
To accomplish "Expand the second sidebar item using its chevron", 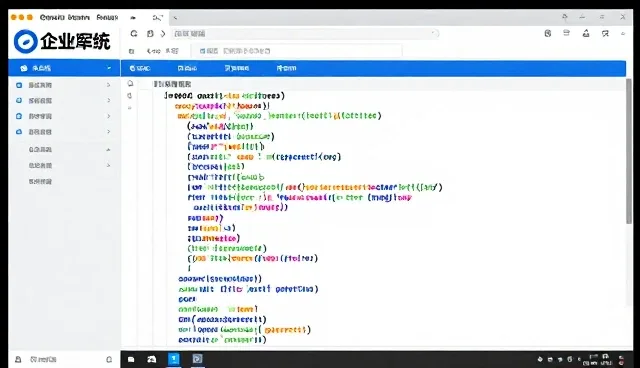I will [109, 100].
